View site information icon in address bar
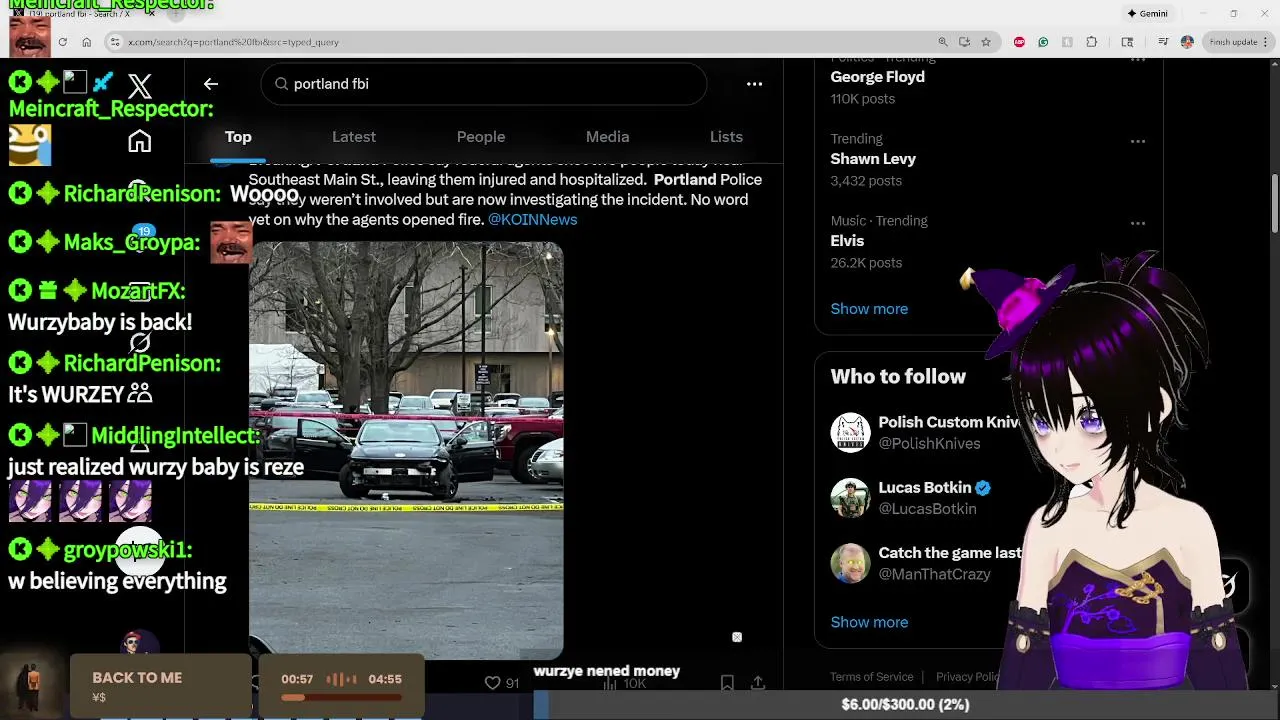Screen dimensions: 1280x720 [115, 42]
